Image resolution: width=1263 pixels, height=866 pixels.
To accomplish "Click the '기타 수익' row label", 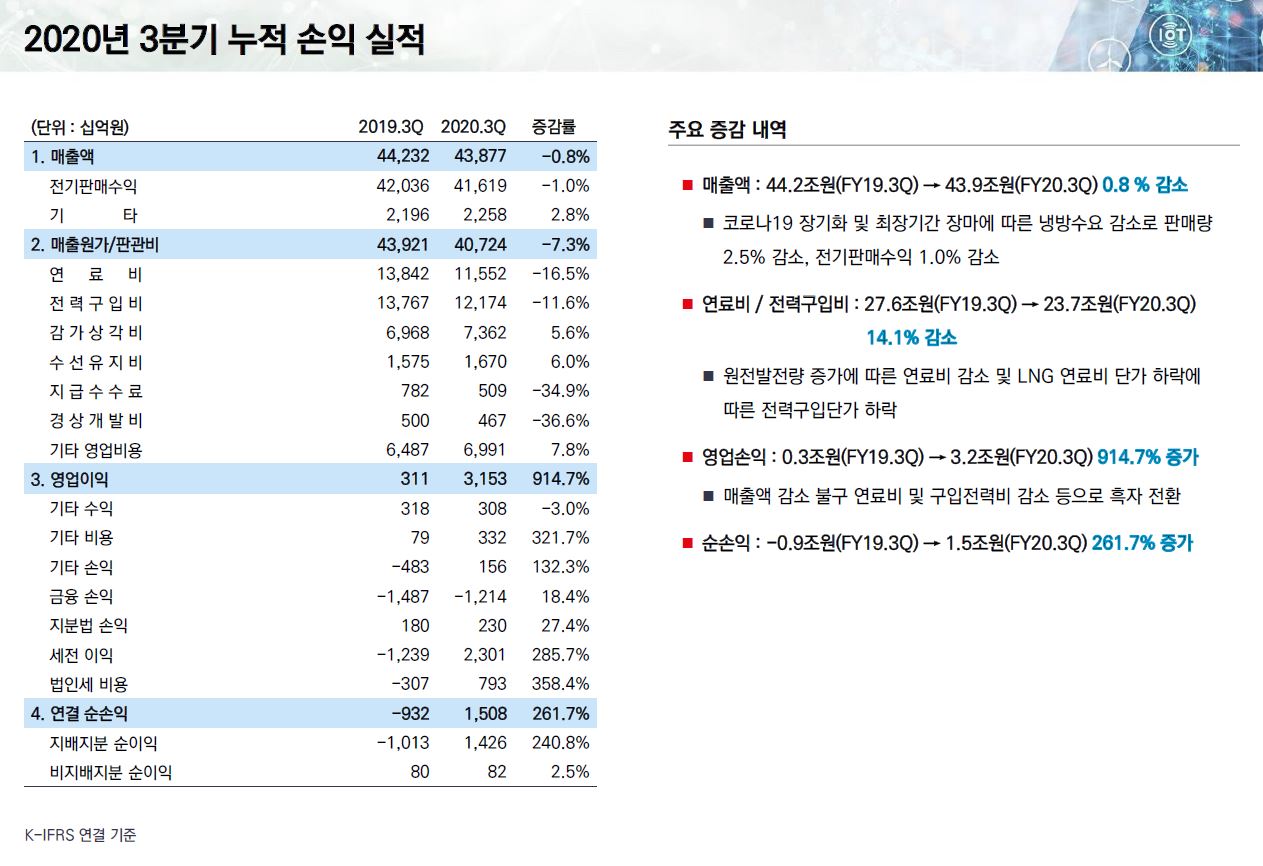I will [x=82, y=508].
